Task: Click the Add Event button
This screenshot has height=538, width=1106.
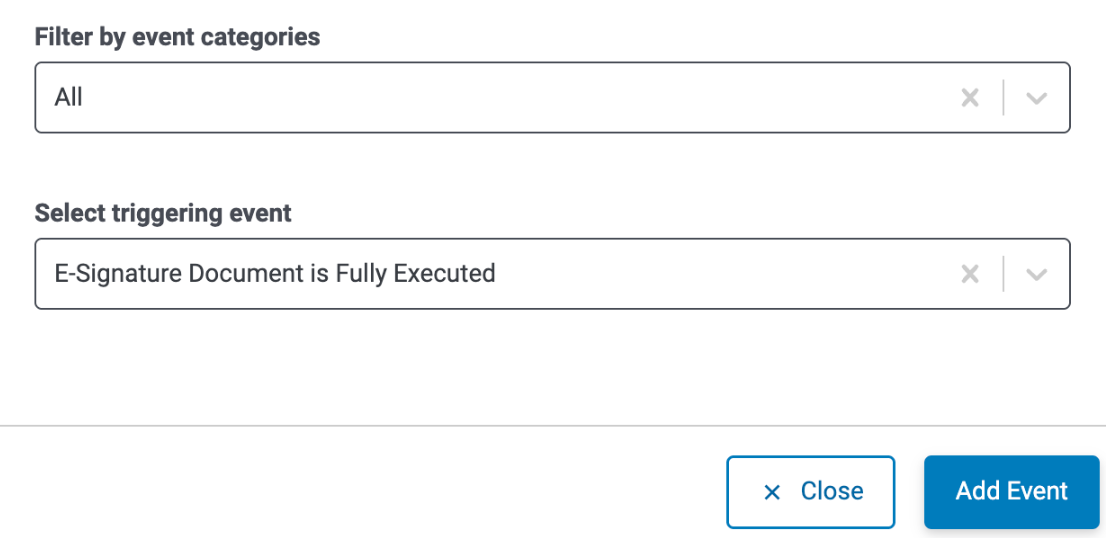Action: coord(1011,491)
